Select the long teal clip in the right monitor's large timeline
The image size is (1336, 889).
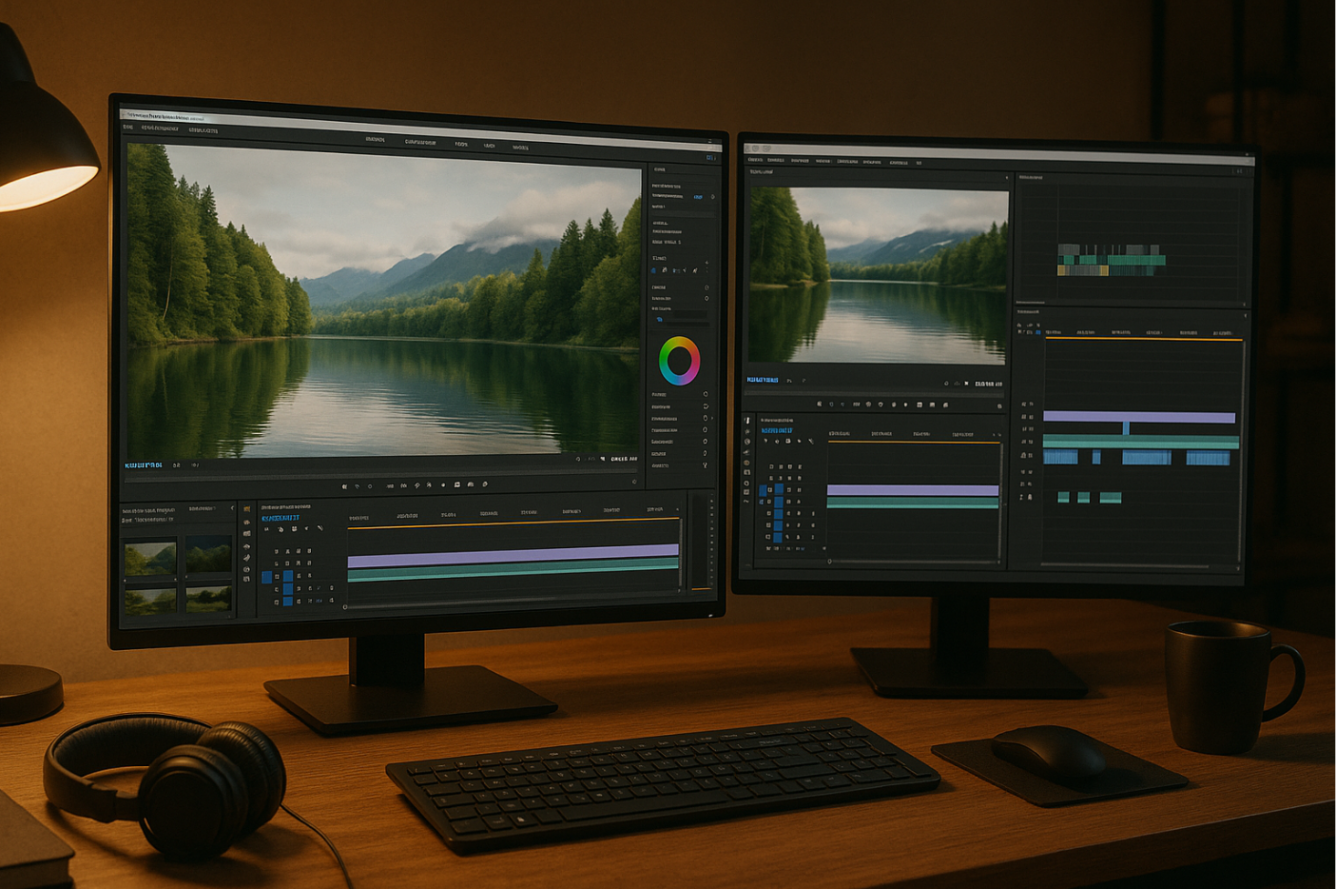[x=1141, y=442]
